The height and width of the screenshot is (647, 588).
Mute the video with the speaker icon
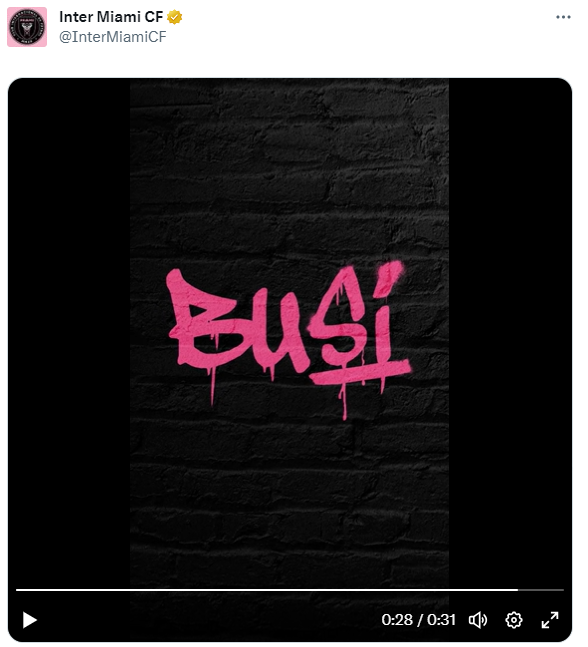478,620
